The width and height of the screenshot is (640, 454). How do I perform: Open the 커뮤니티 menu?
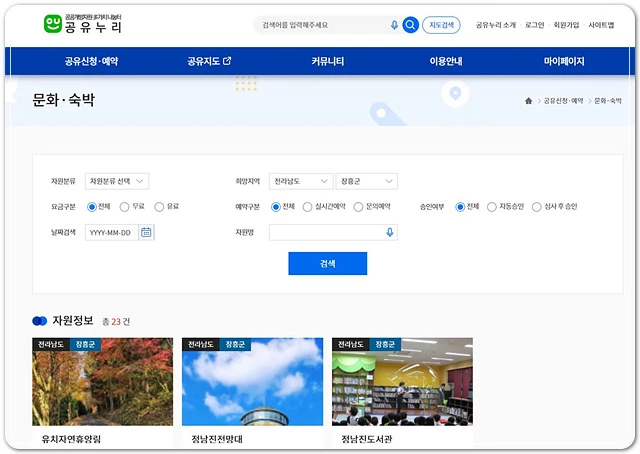click(327, 61)
